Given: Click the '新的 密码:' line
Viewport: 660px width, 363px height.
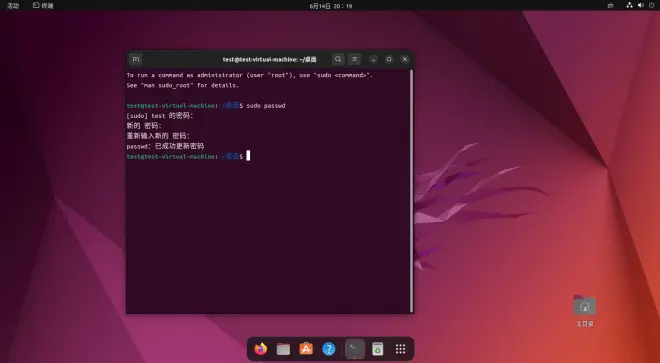Looking at the screenshot, I should point(144,126).
